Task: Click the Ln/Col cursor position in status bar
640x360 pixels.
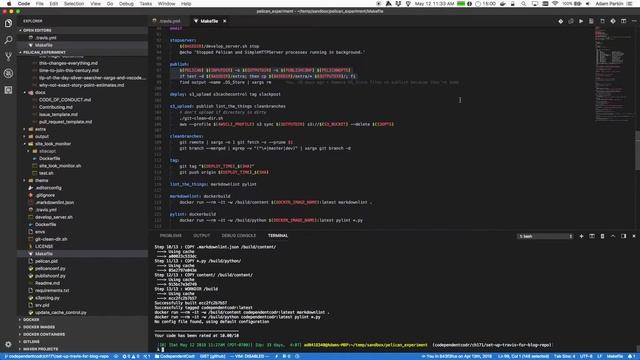Action: (x=523, y=356)
